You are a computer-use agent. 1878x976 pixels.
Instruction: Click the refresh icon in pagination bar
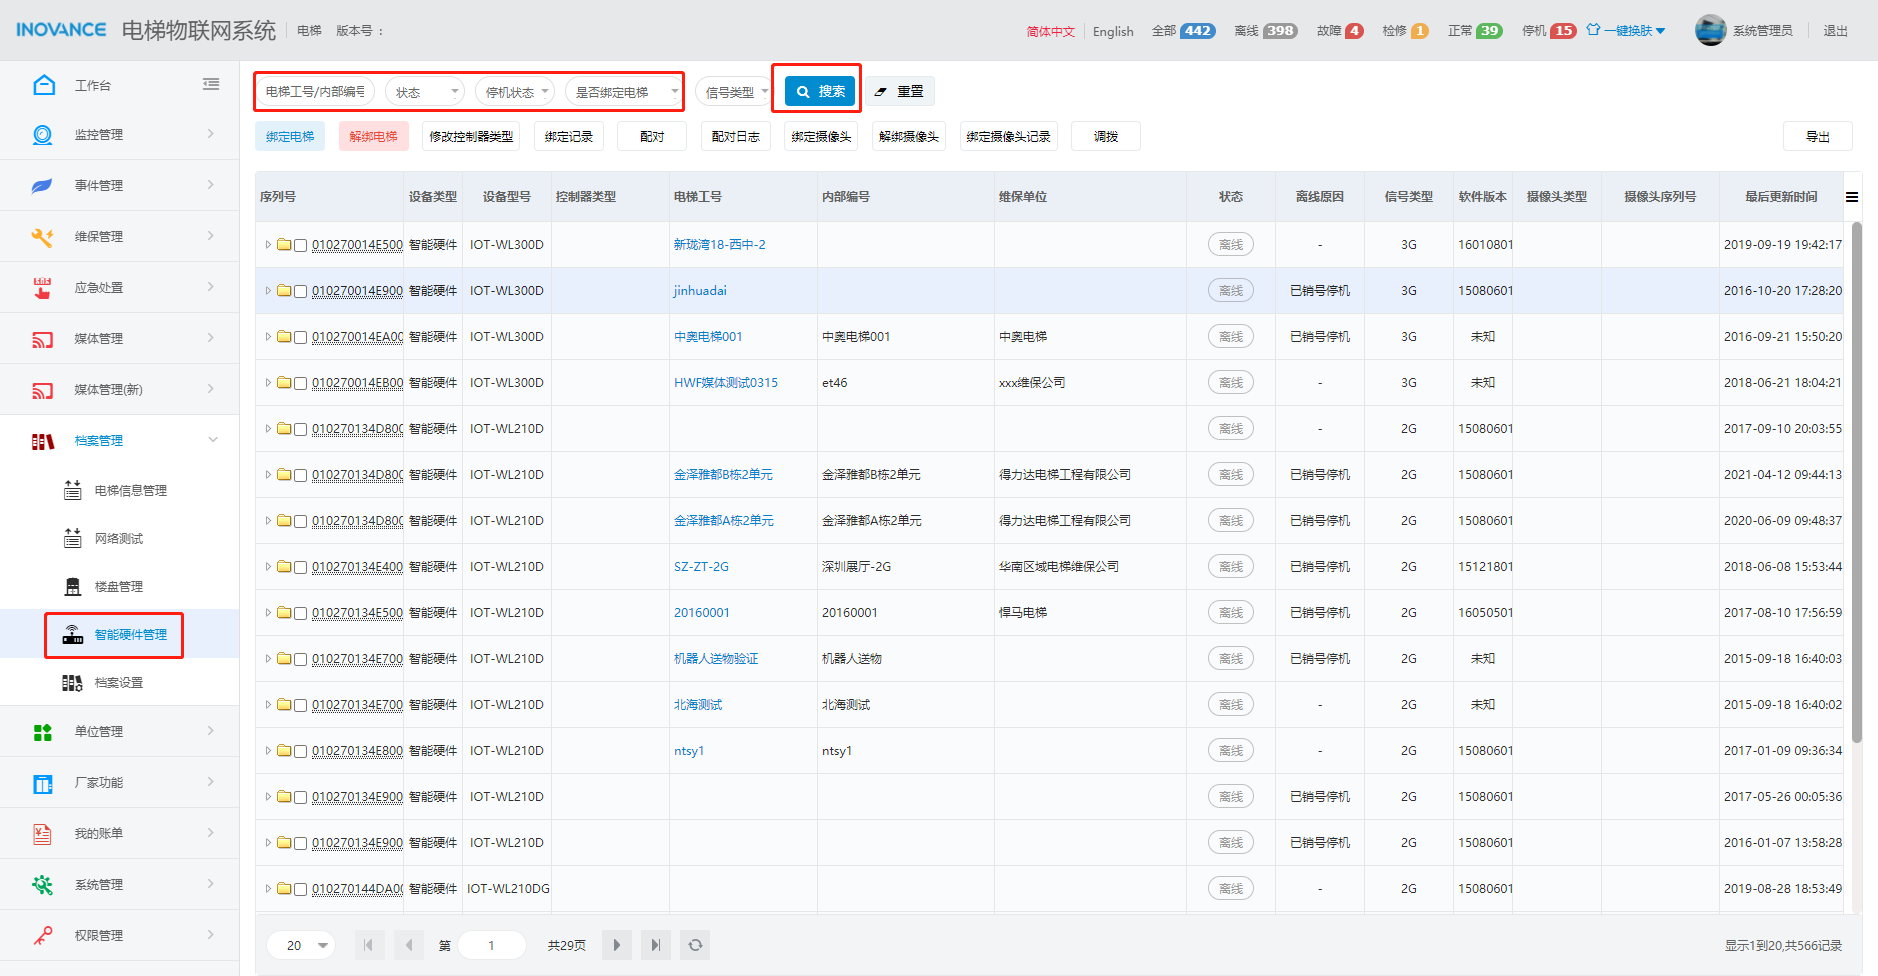coord(695,945)
